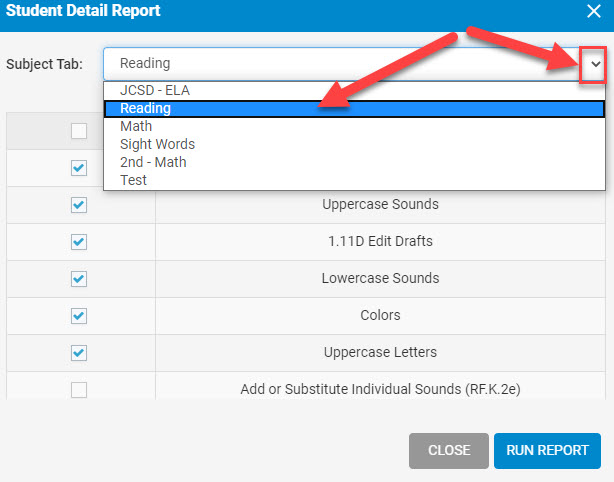The width and height of the screenshot is (614, 482).
Task: Pick Math from the subject dropdown
Action: (354, 126)
